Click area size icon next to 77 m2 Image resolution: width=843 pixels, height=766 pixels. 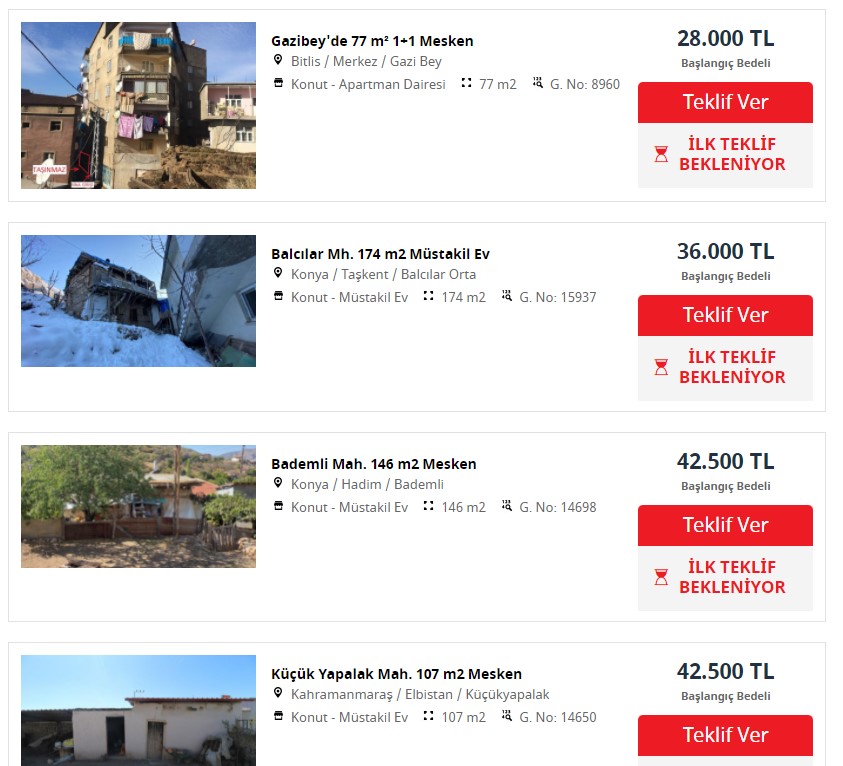click(466, 83)
